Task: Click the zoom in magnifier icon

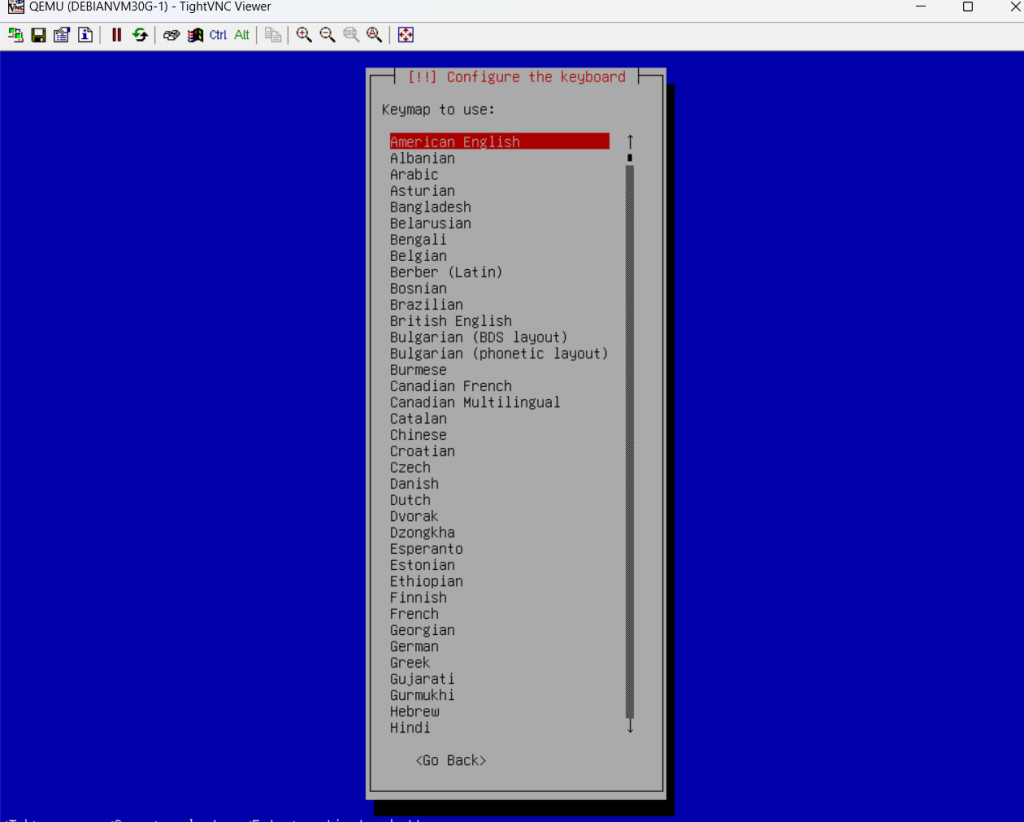Action: click(304, 35)
